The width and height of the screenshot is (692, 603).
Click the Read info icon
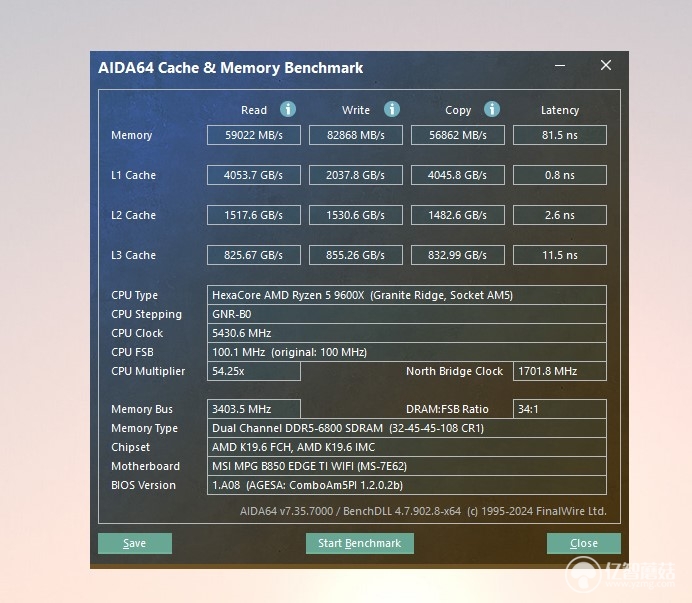[288, 109]
